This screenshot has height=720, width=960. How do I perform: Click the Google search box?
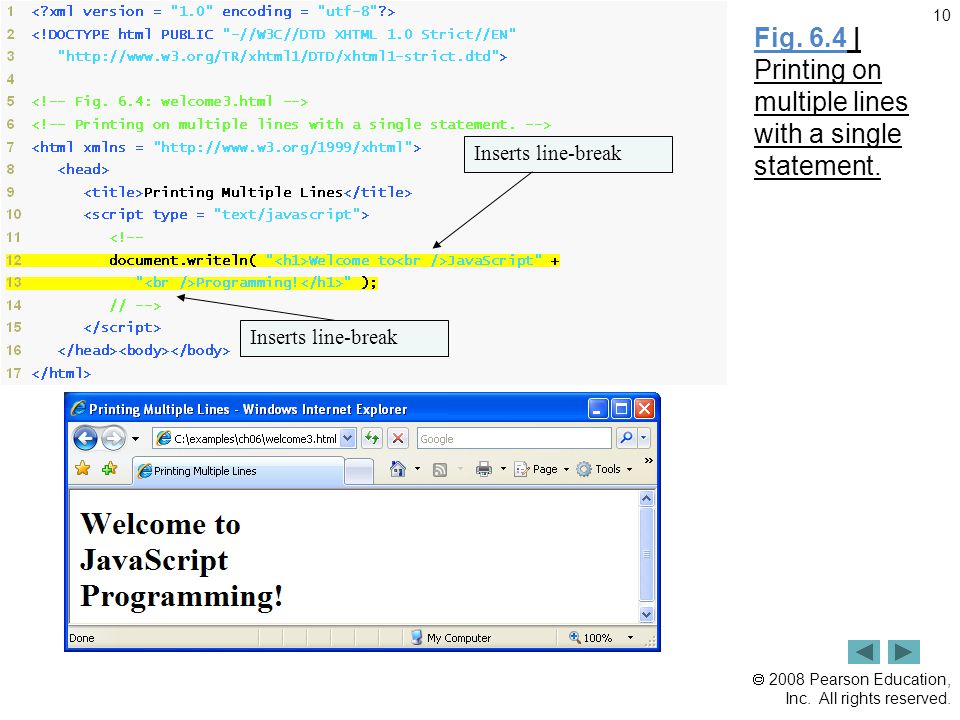click(514, 438)
